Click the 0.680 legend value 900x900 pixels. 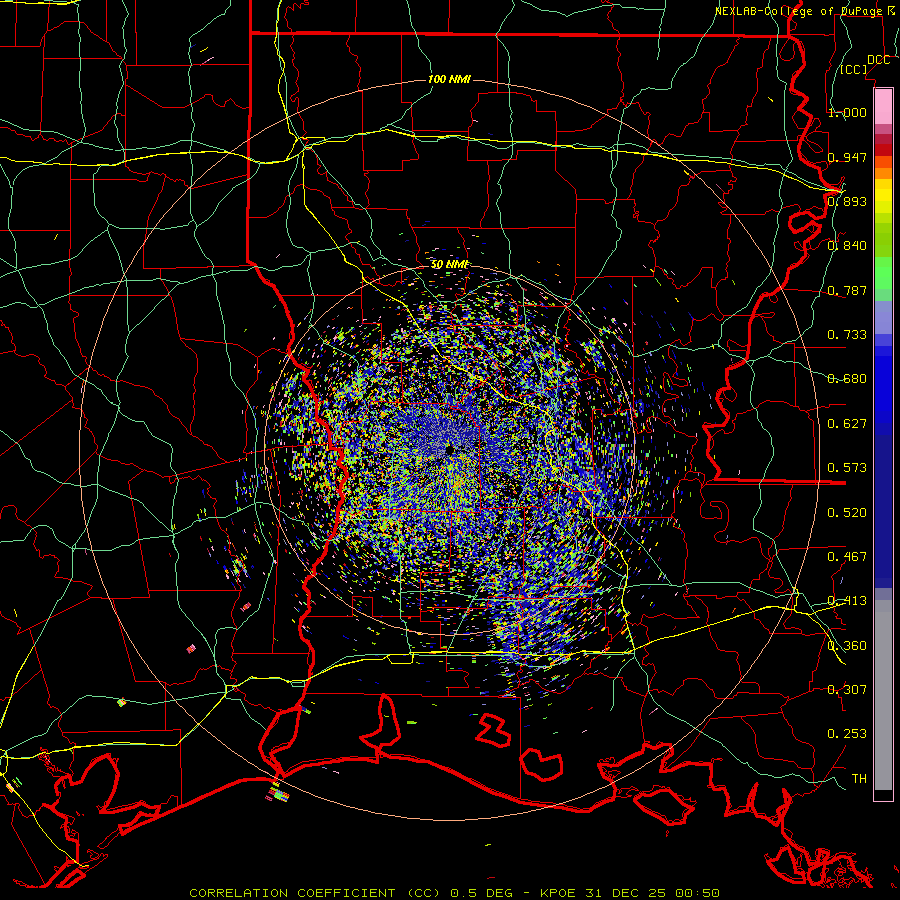(x=847, y=379)
